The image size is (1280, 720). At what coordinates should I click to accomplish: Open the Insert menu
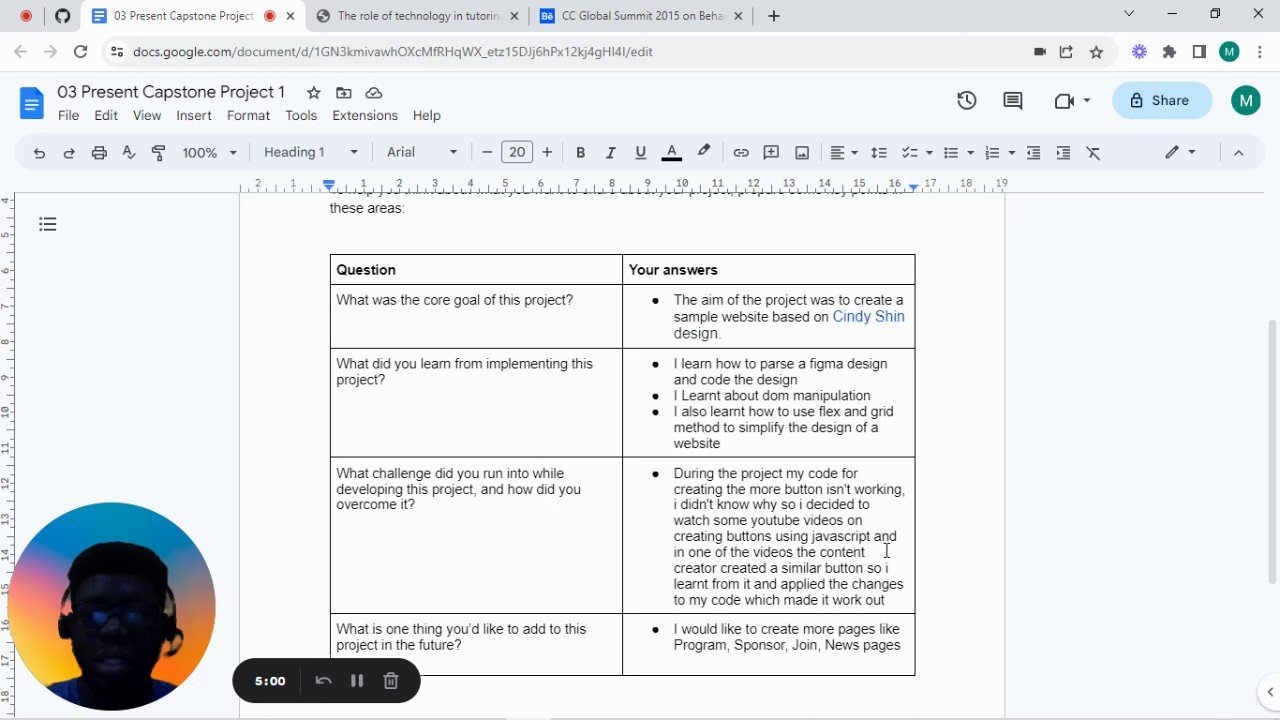coord(194,116)
